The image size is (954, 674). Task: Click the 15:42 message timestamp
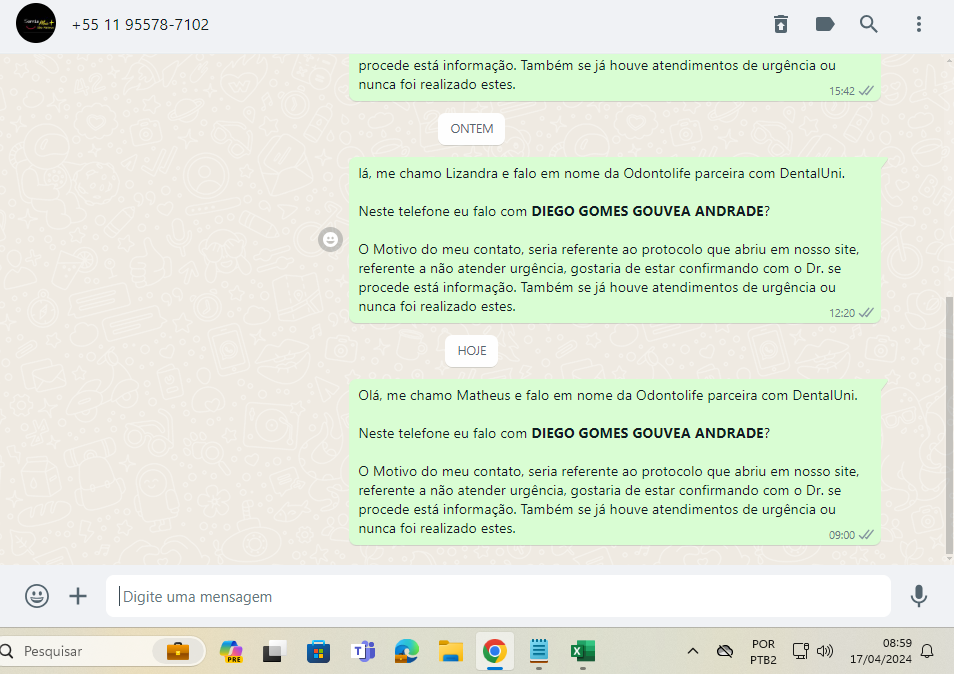click(x=841, y=91)
